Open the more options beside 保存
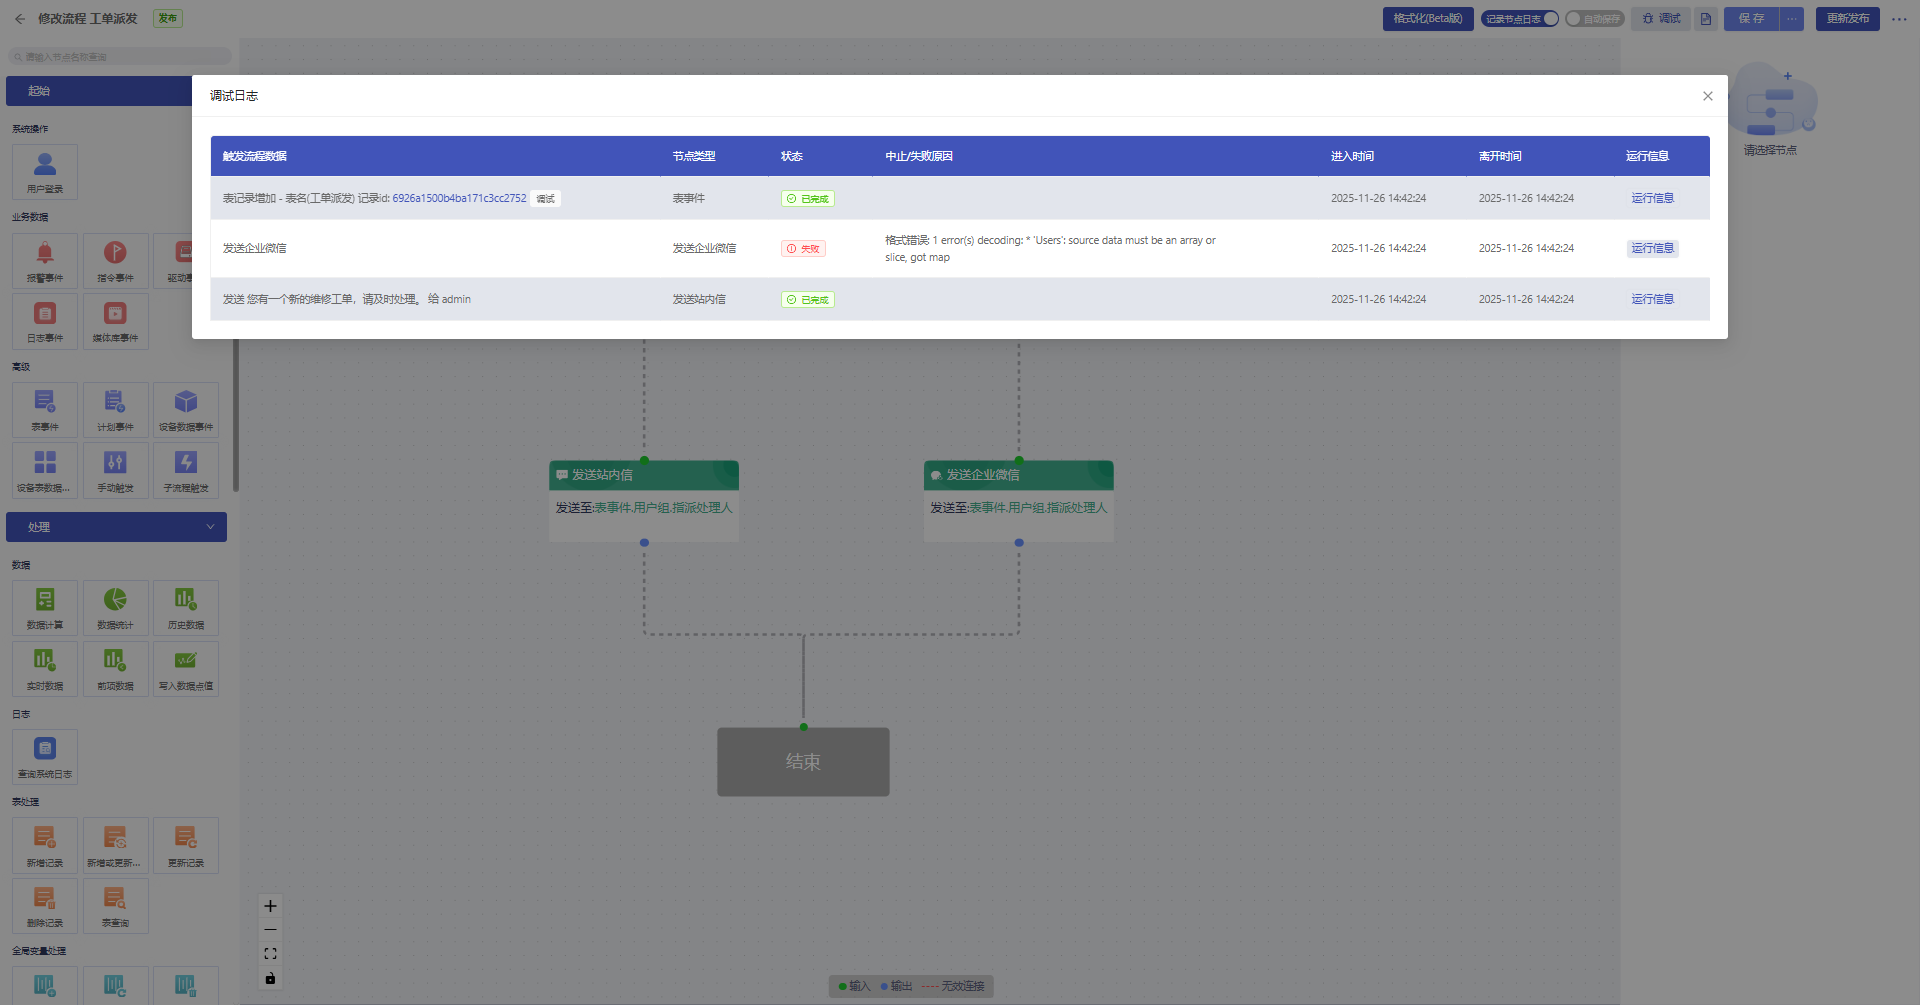The image size is (1920, 1005). [1792, 19]
